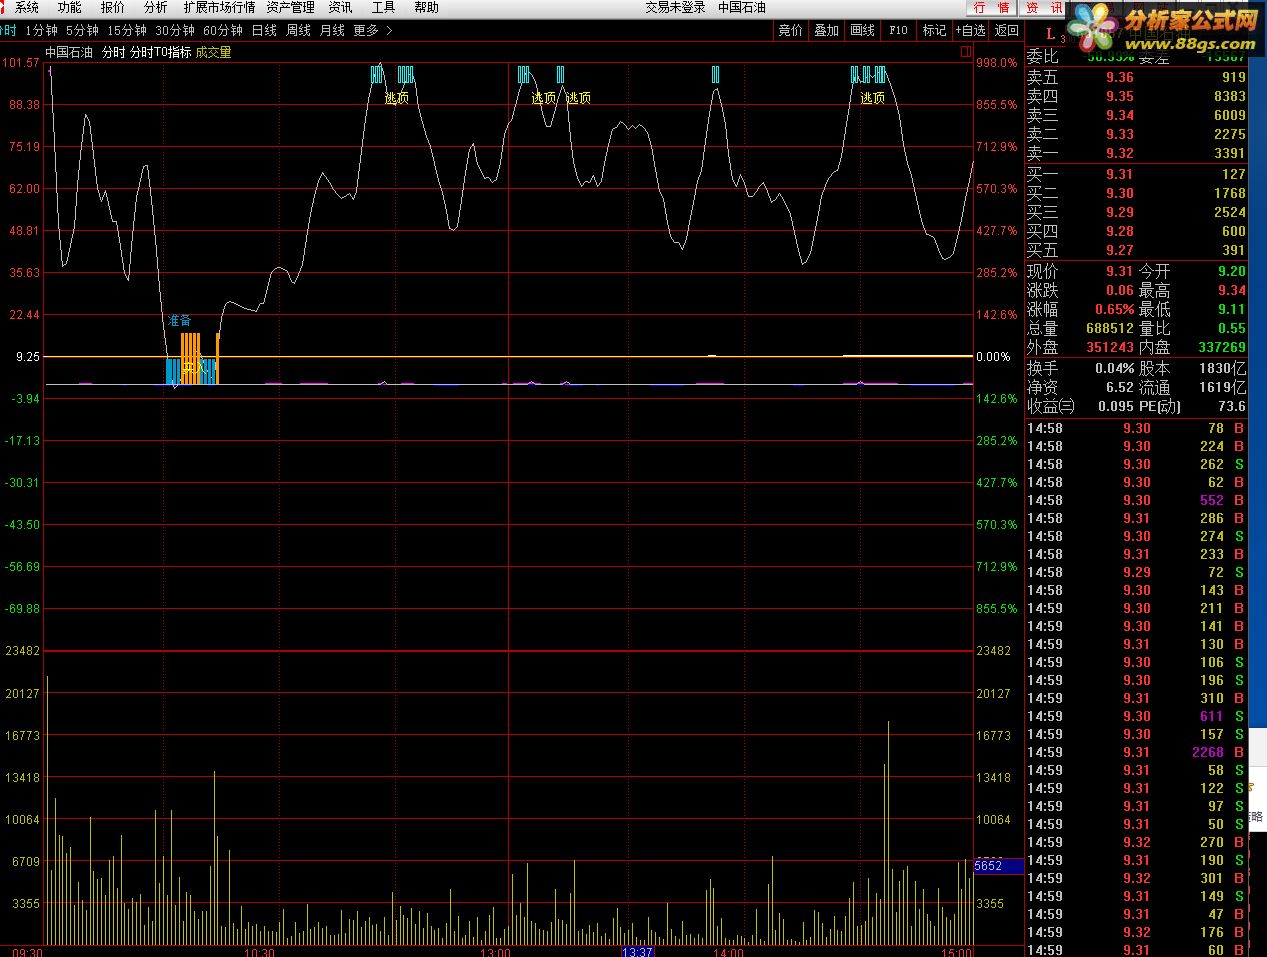Click the 现价 current price value
1267x957 pixels.
pos(1119,271)
